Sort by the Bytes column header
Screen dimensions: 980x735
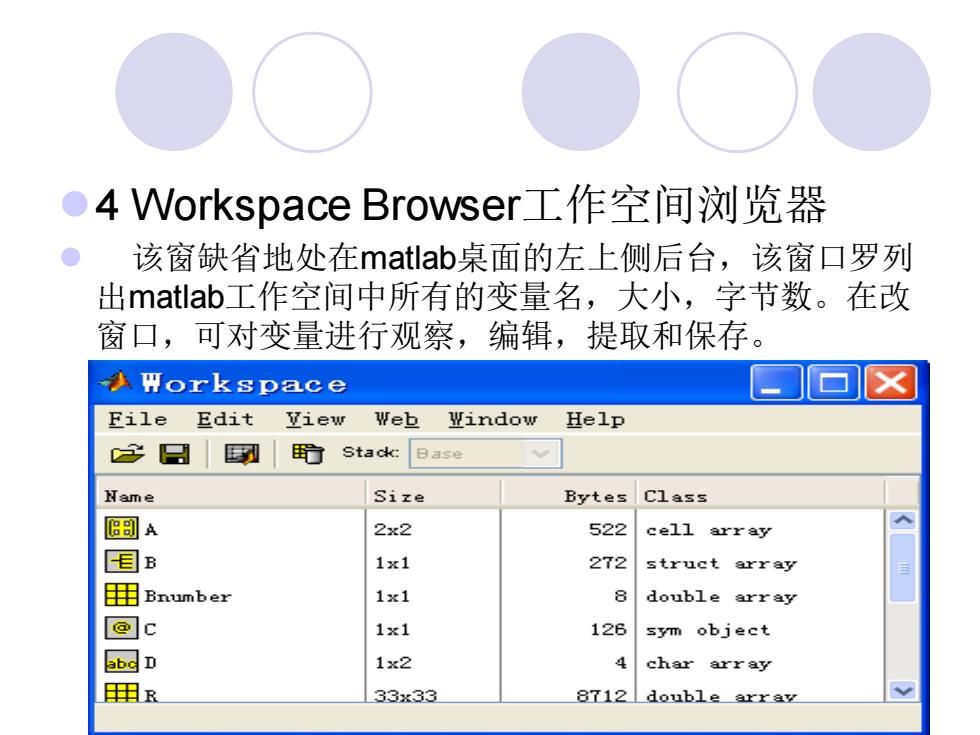[x=569, y=496]
